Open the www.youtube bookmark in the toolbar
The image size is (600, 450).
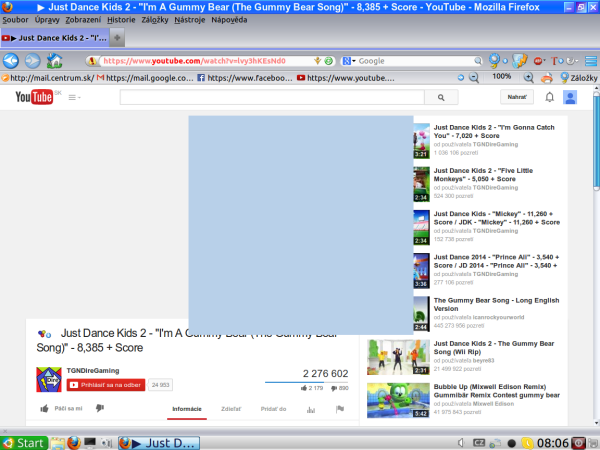346,78
